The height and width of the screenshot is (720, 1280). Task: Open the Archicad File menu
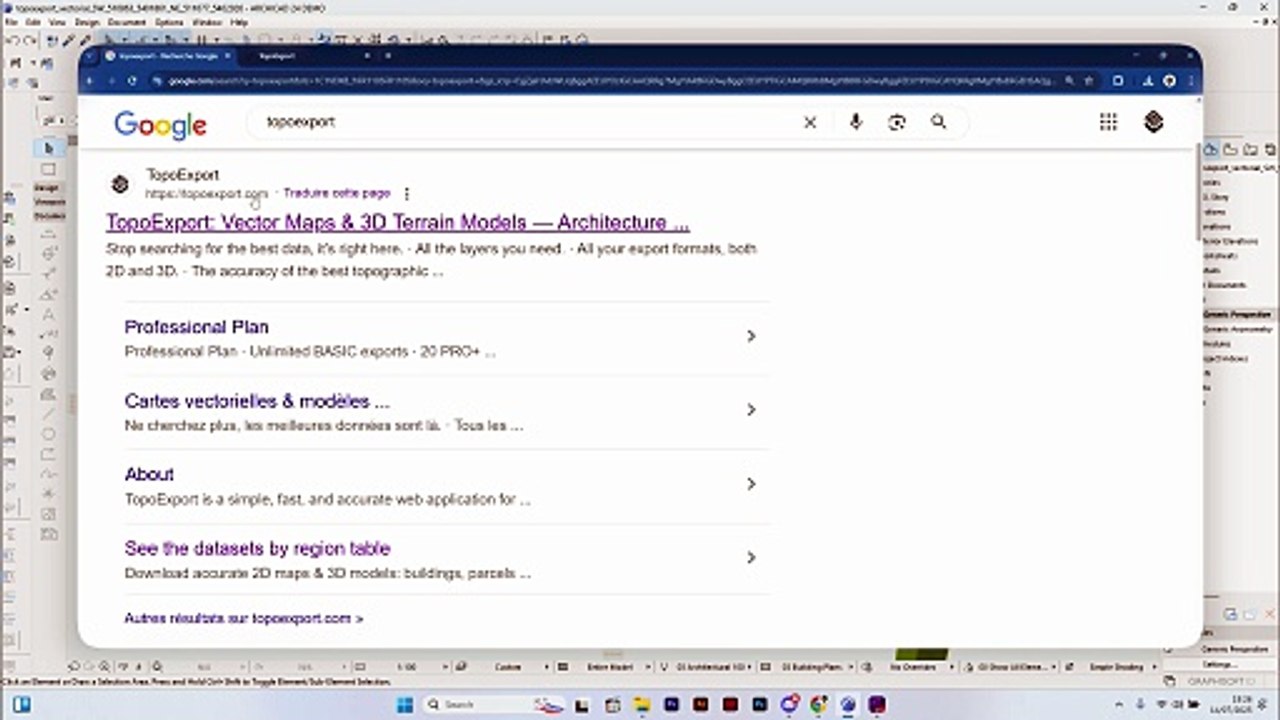pyautogui.click(x=10, y=22)
